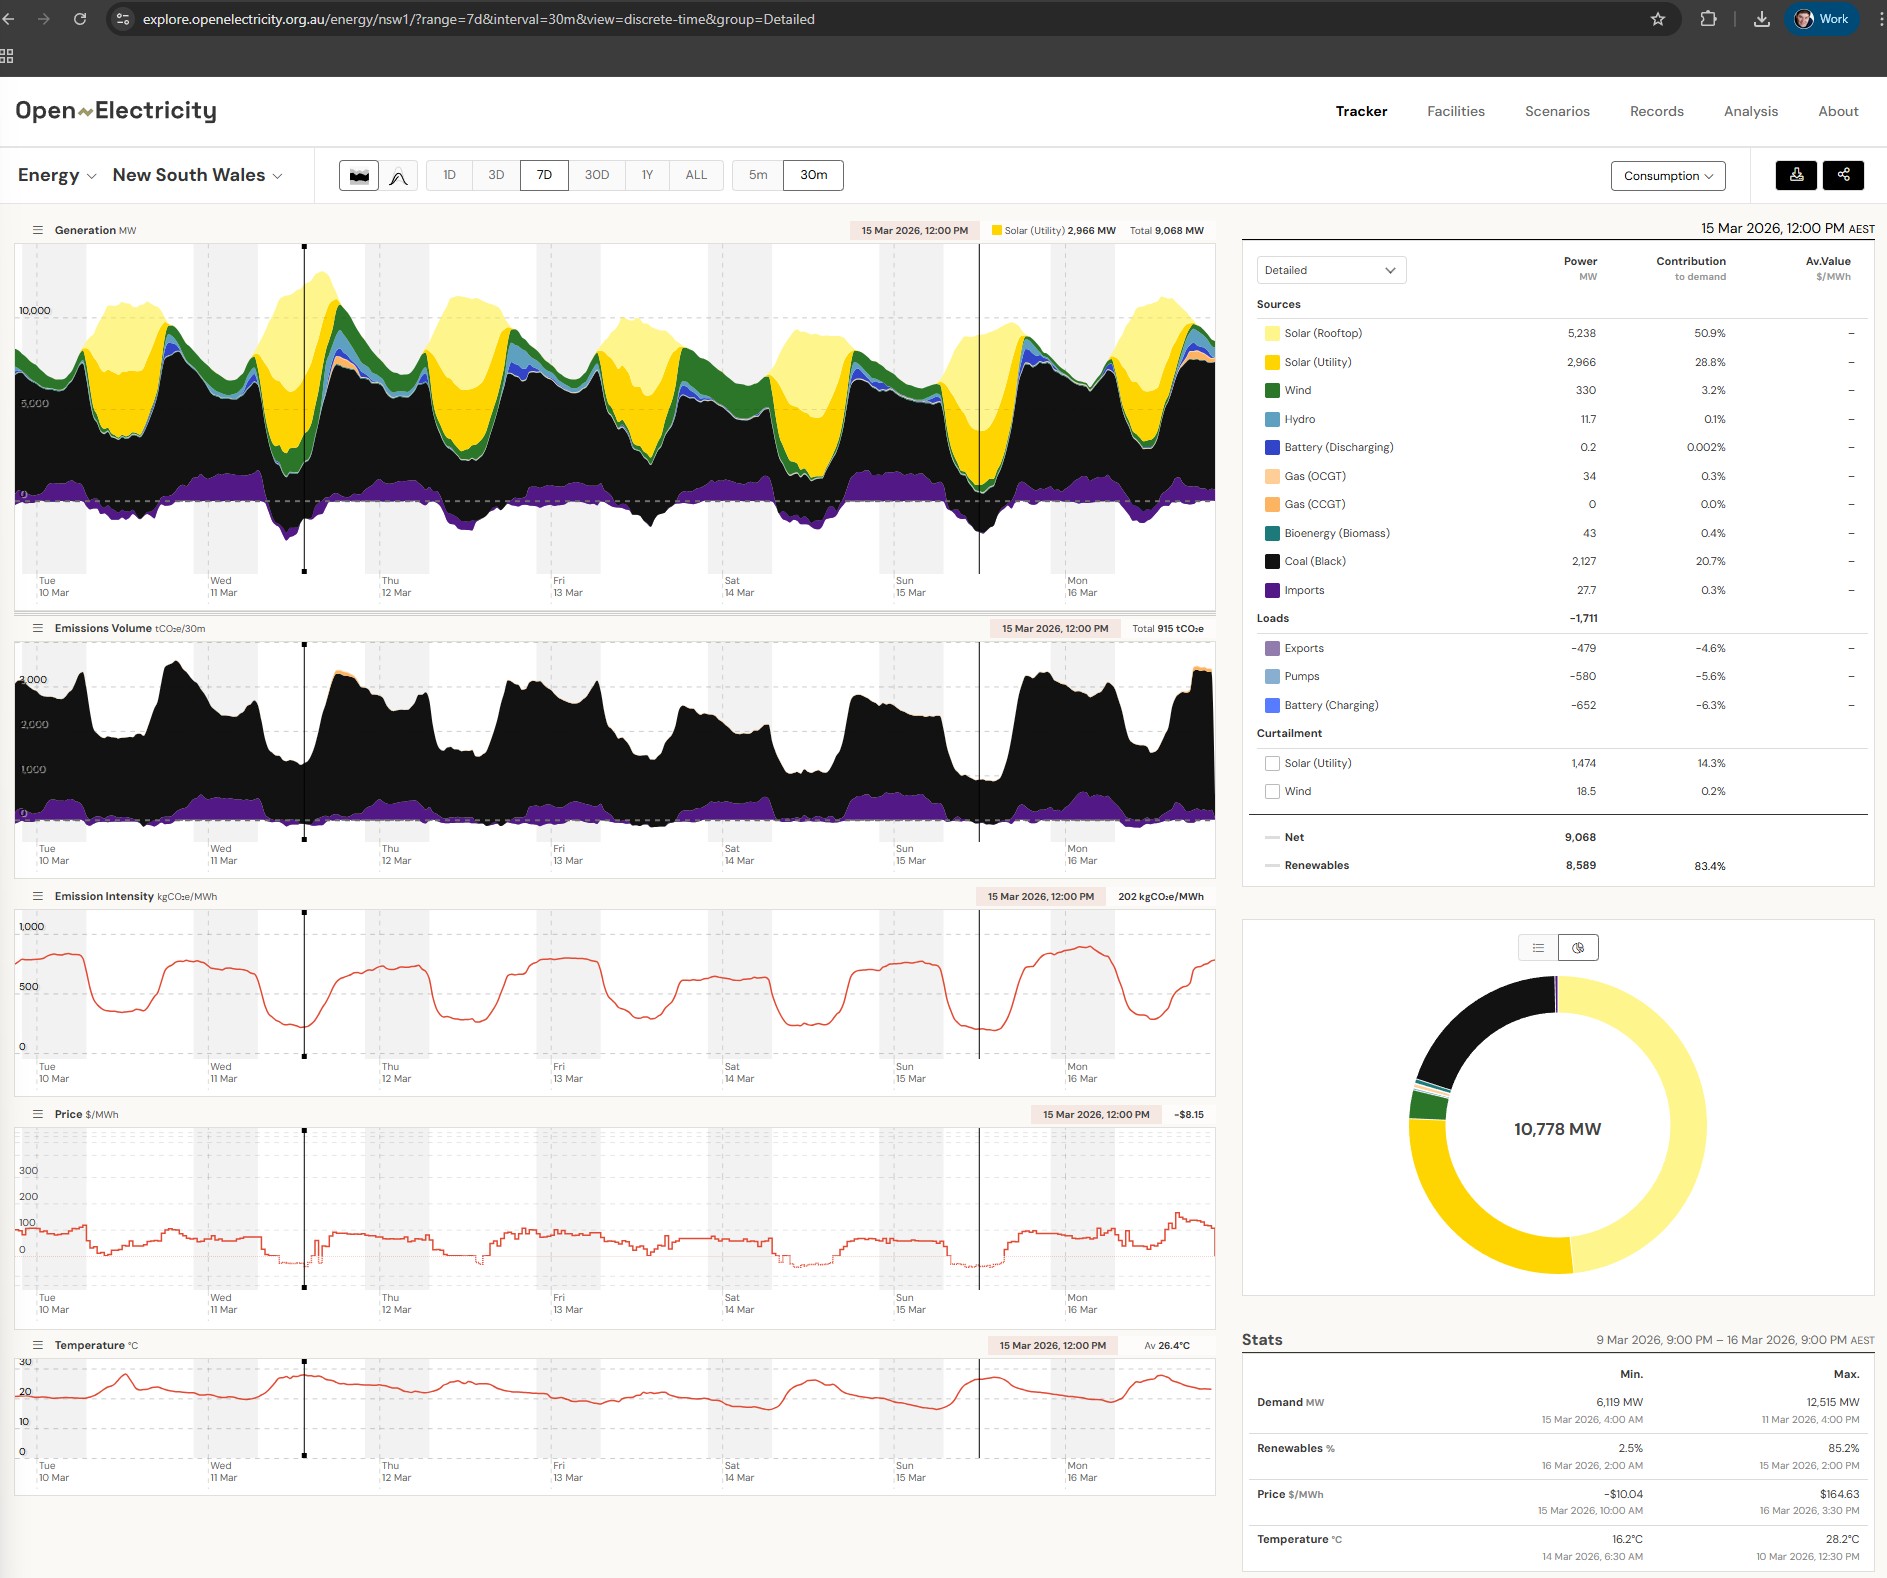Select the stacked area chart view icon

pos(359,176)
